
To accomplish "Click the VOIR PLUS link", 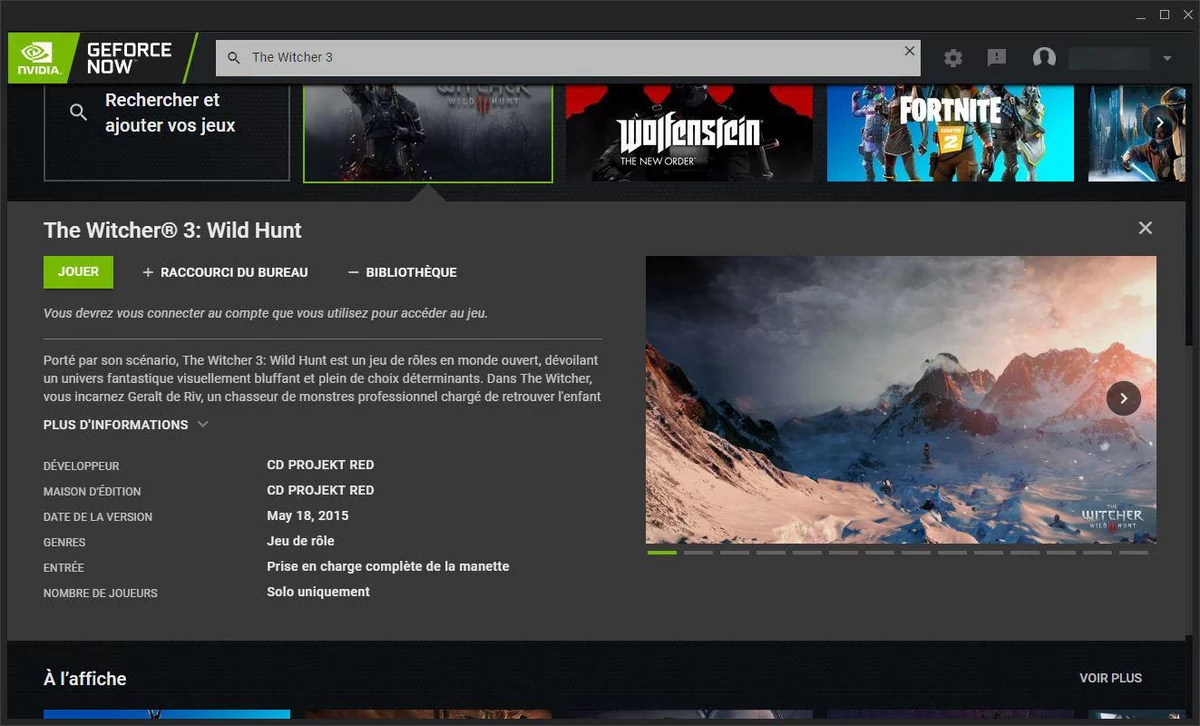I will click(x=1110, y=678).
